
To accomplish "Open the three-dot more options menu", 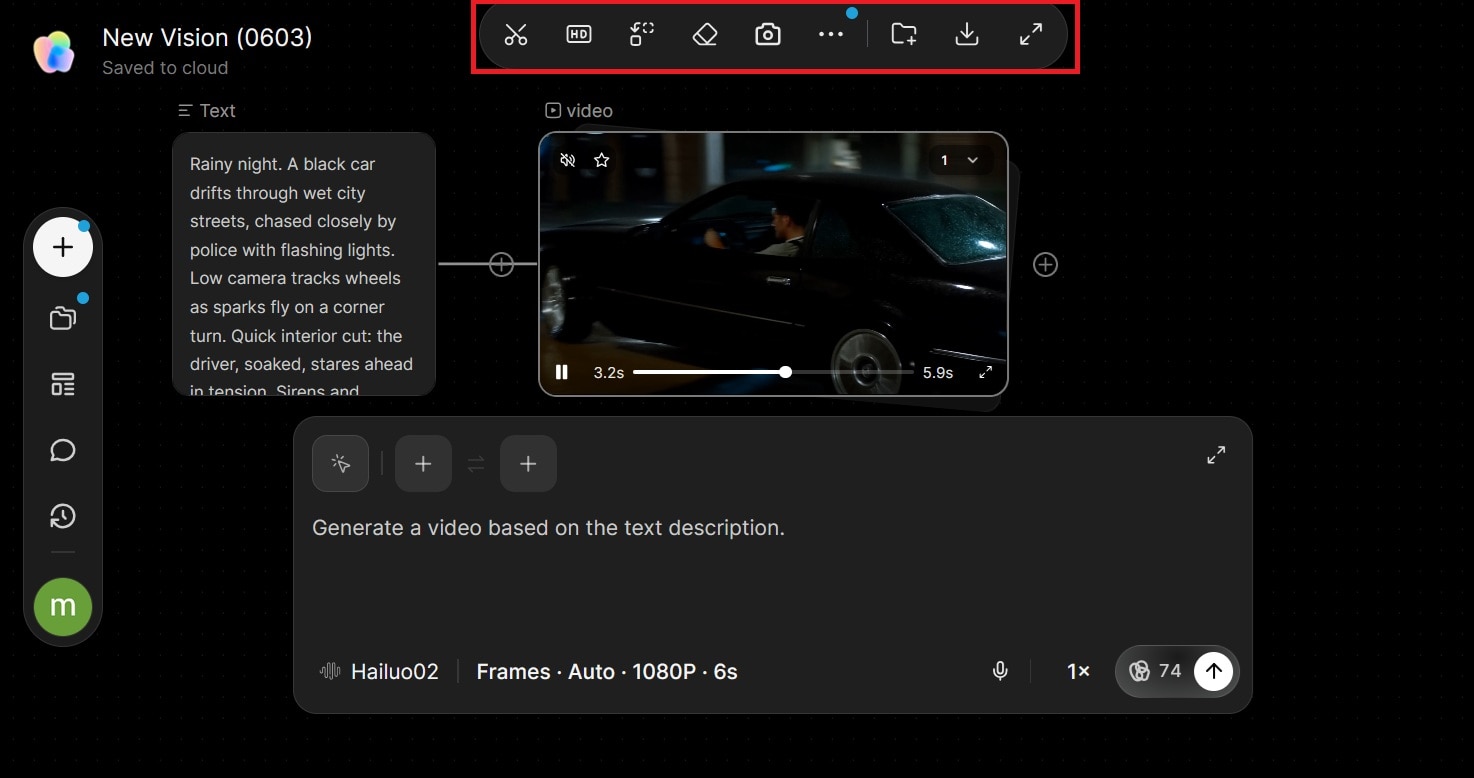I will (x=831, y=35).
